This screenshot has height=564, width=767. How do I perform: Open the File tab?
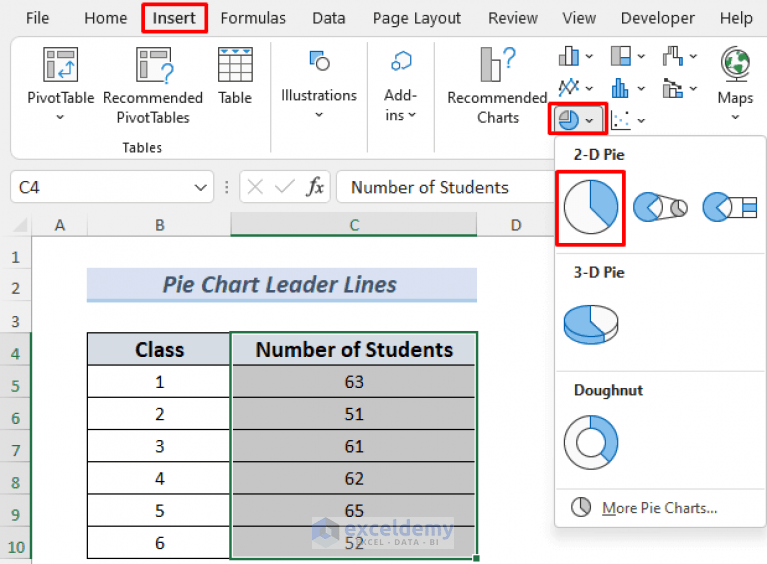coord(37,18)
